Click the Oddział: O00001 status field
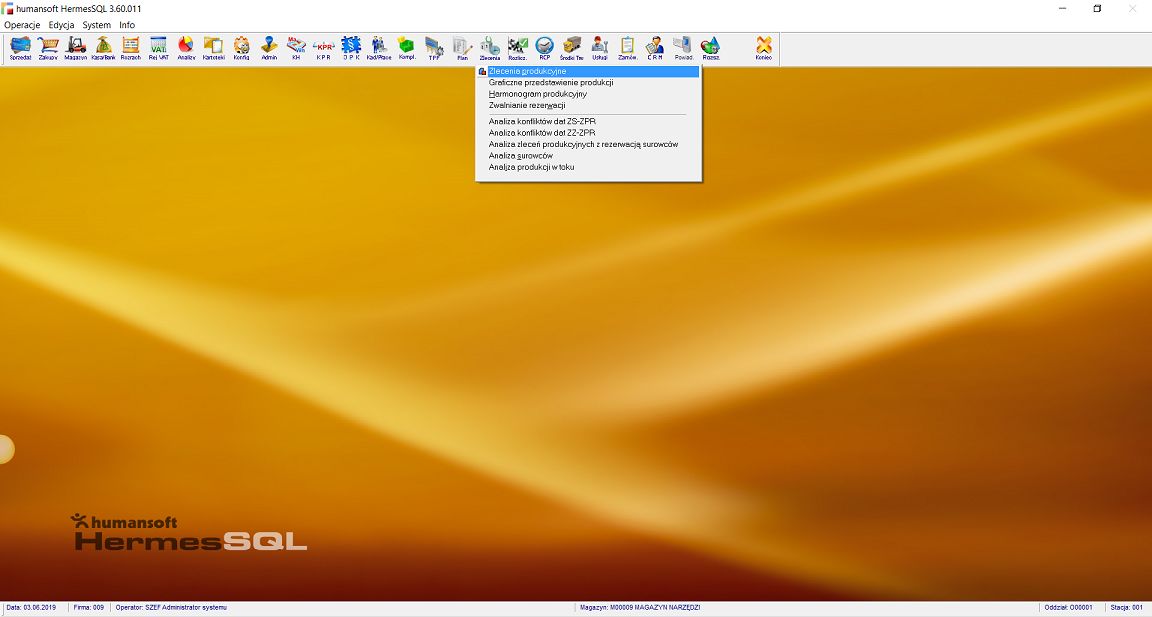This screenshot has width=1152, height=617. (x=1068, y=607)
